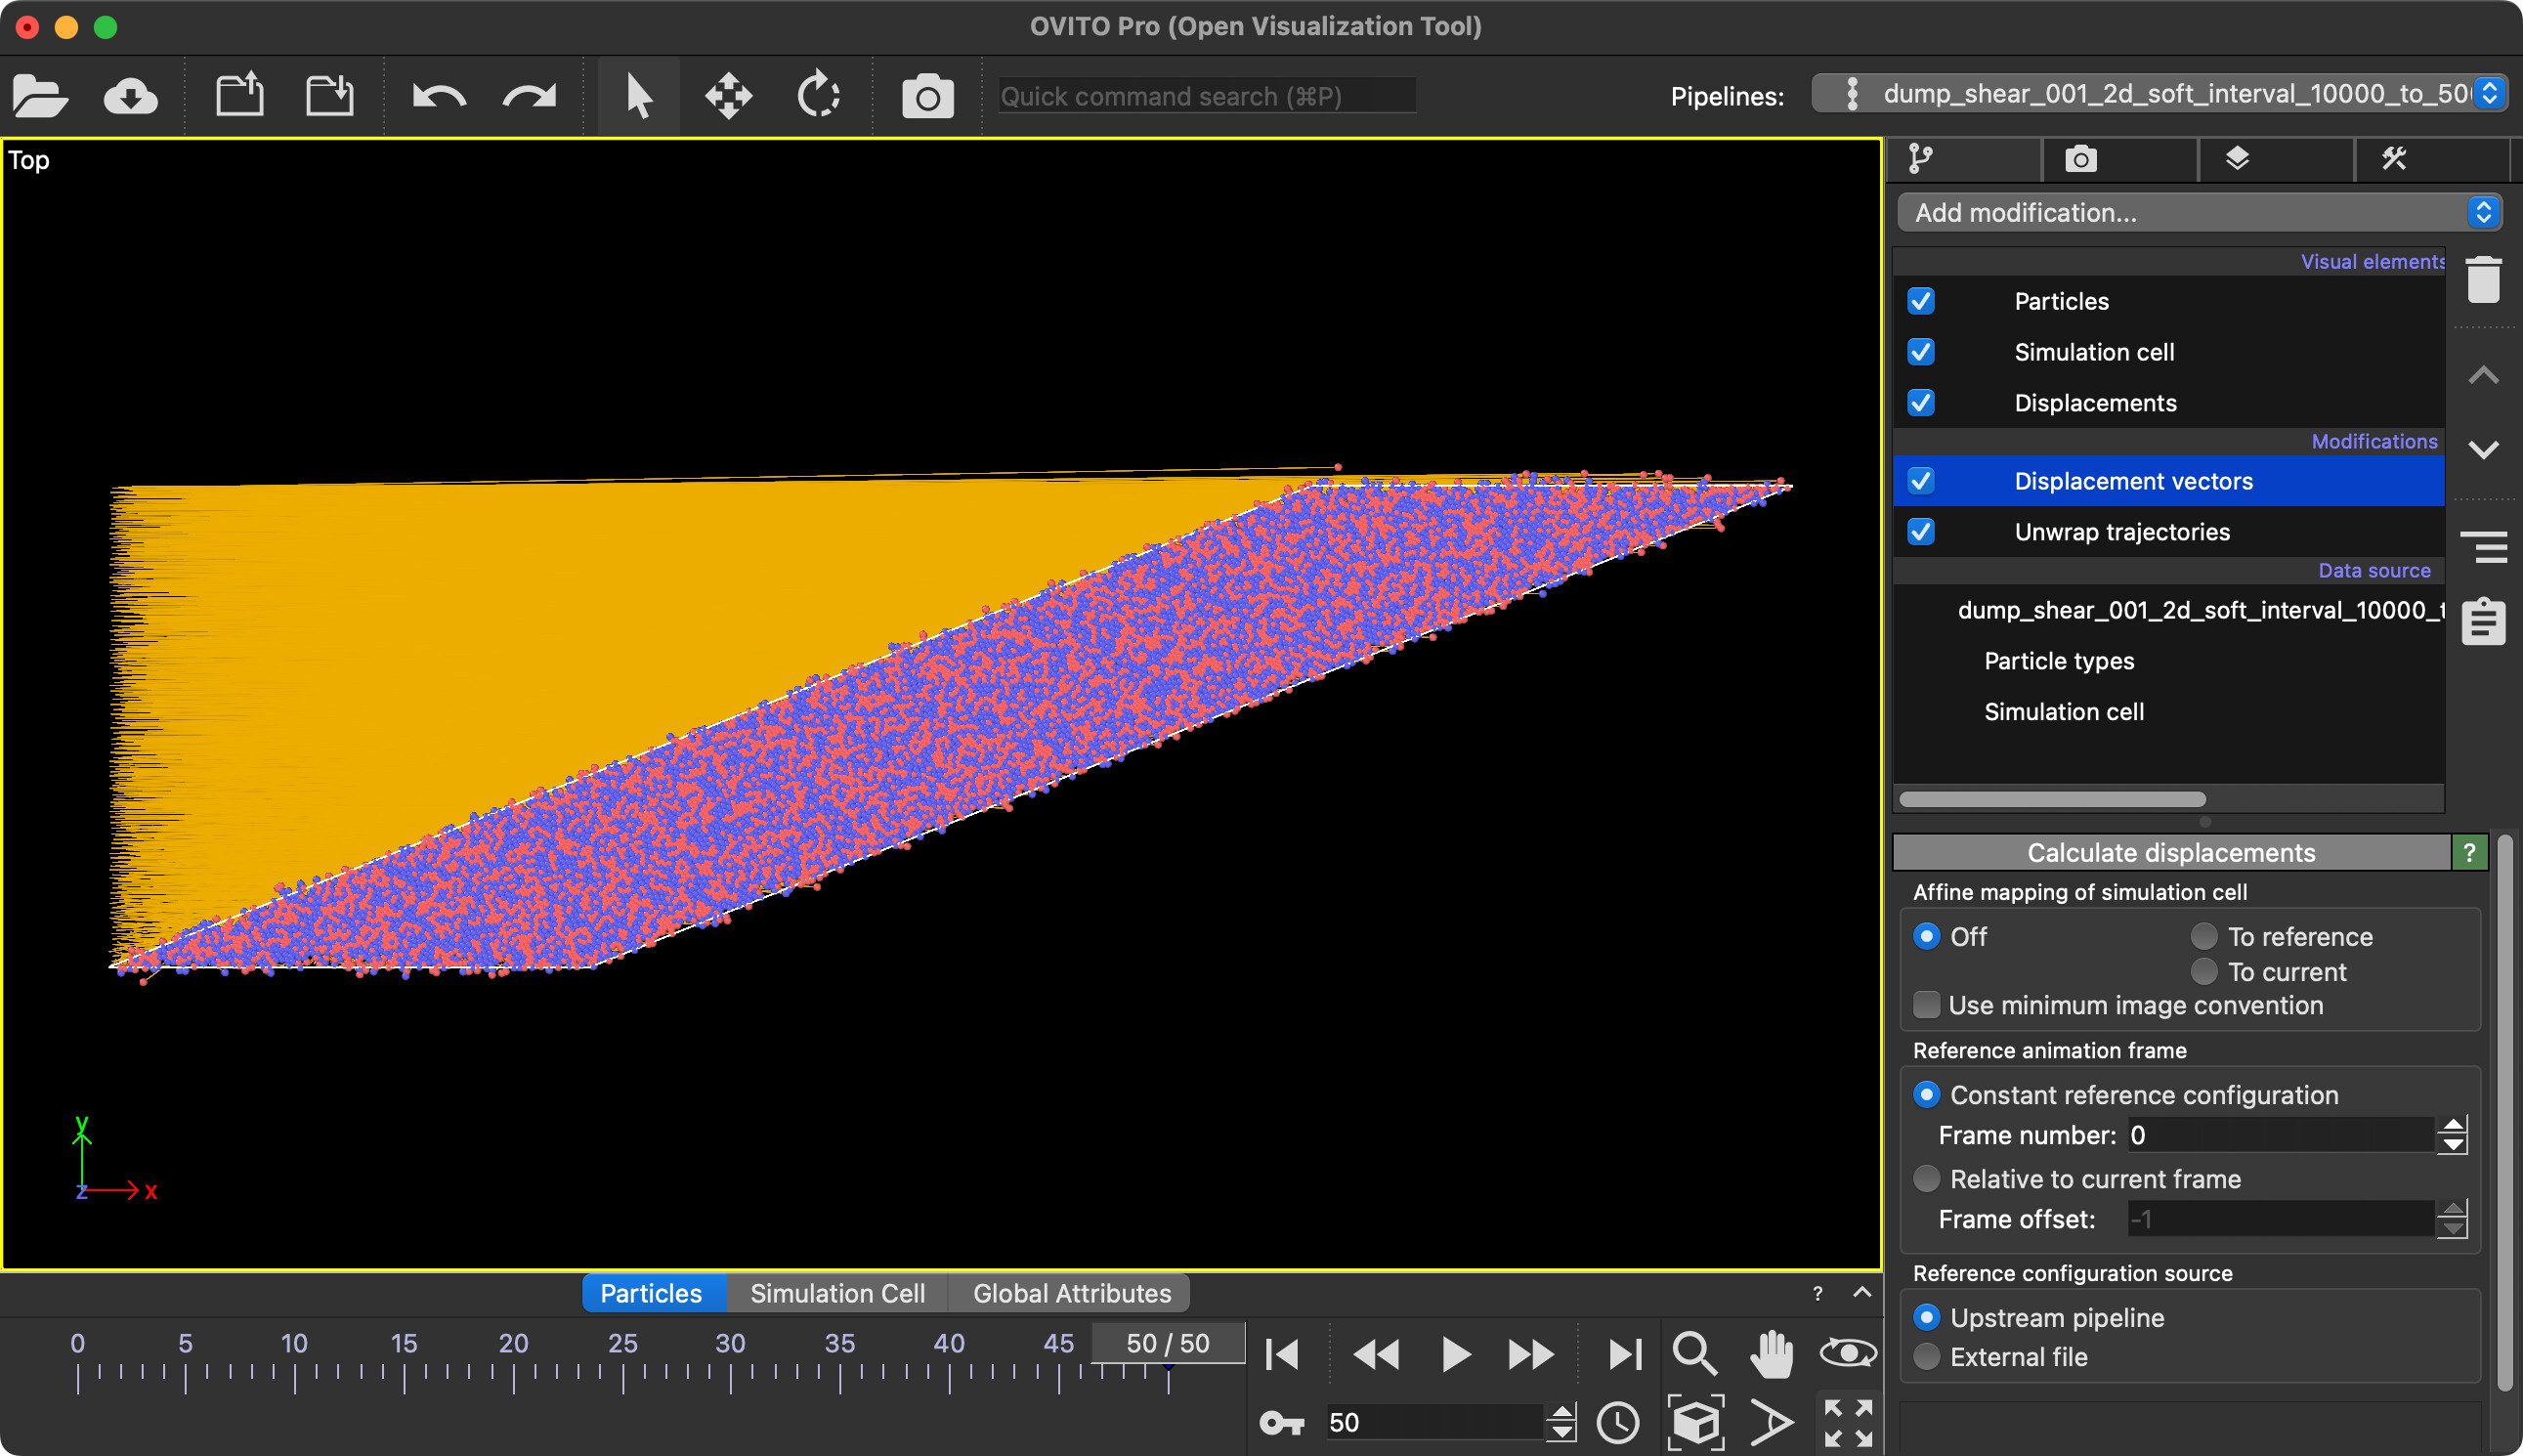Open the Pipelines selector dropdown
Viewport: 2523px width, 1456px height.
click(2160, 95)
